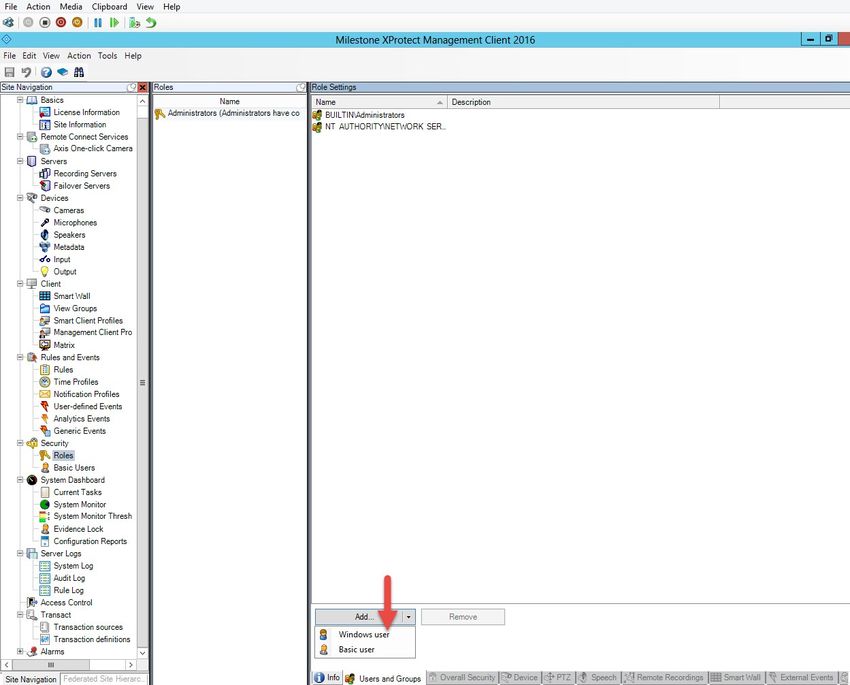The width and height of the screenshot is (850, 685).
Task: Click the Notification Profiles envelope icon
Action: click(45, 394)
